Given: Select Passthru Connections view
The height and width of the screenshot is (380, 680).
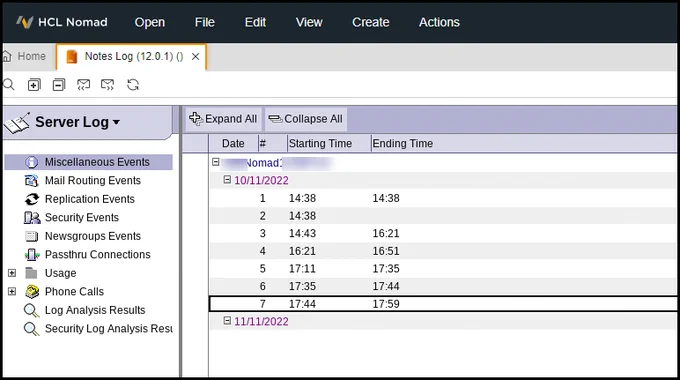Looking at the screenshot, I should pyautogui.click(x=98, y=255).
